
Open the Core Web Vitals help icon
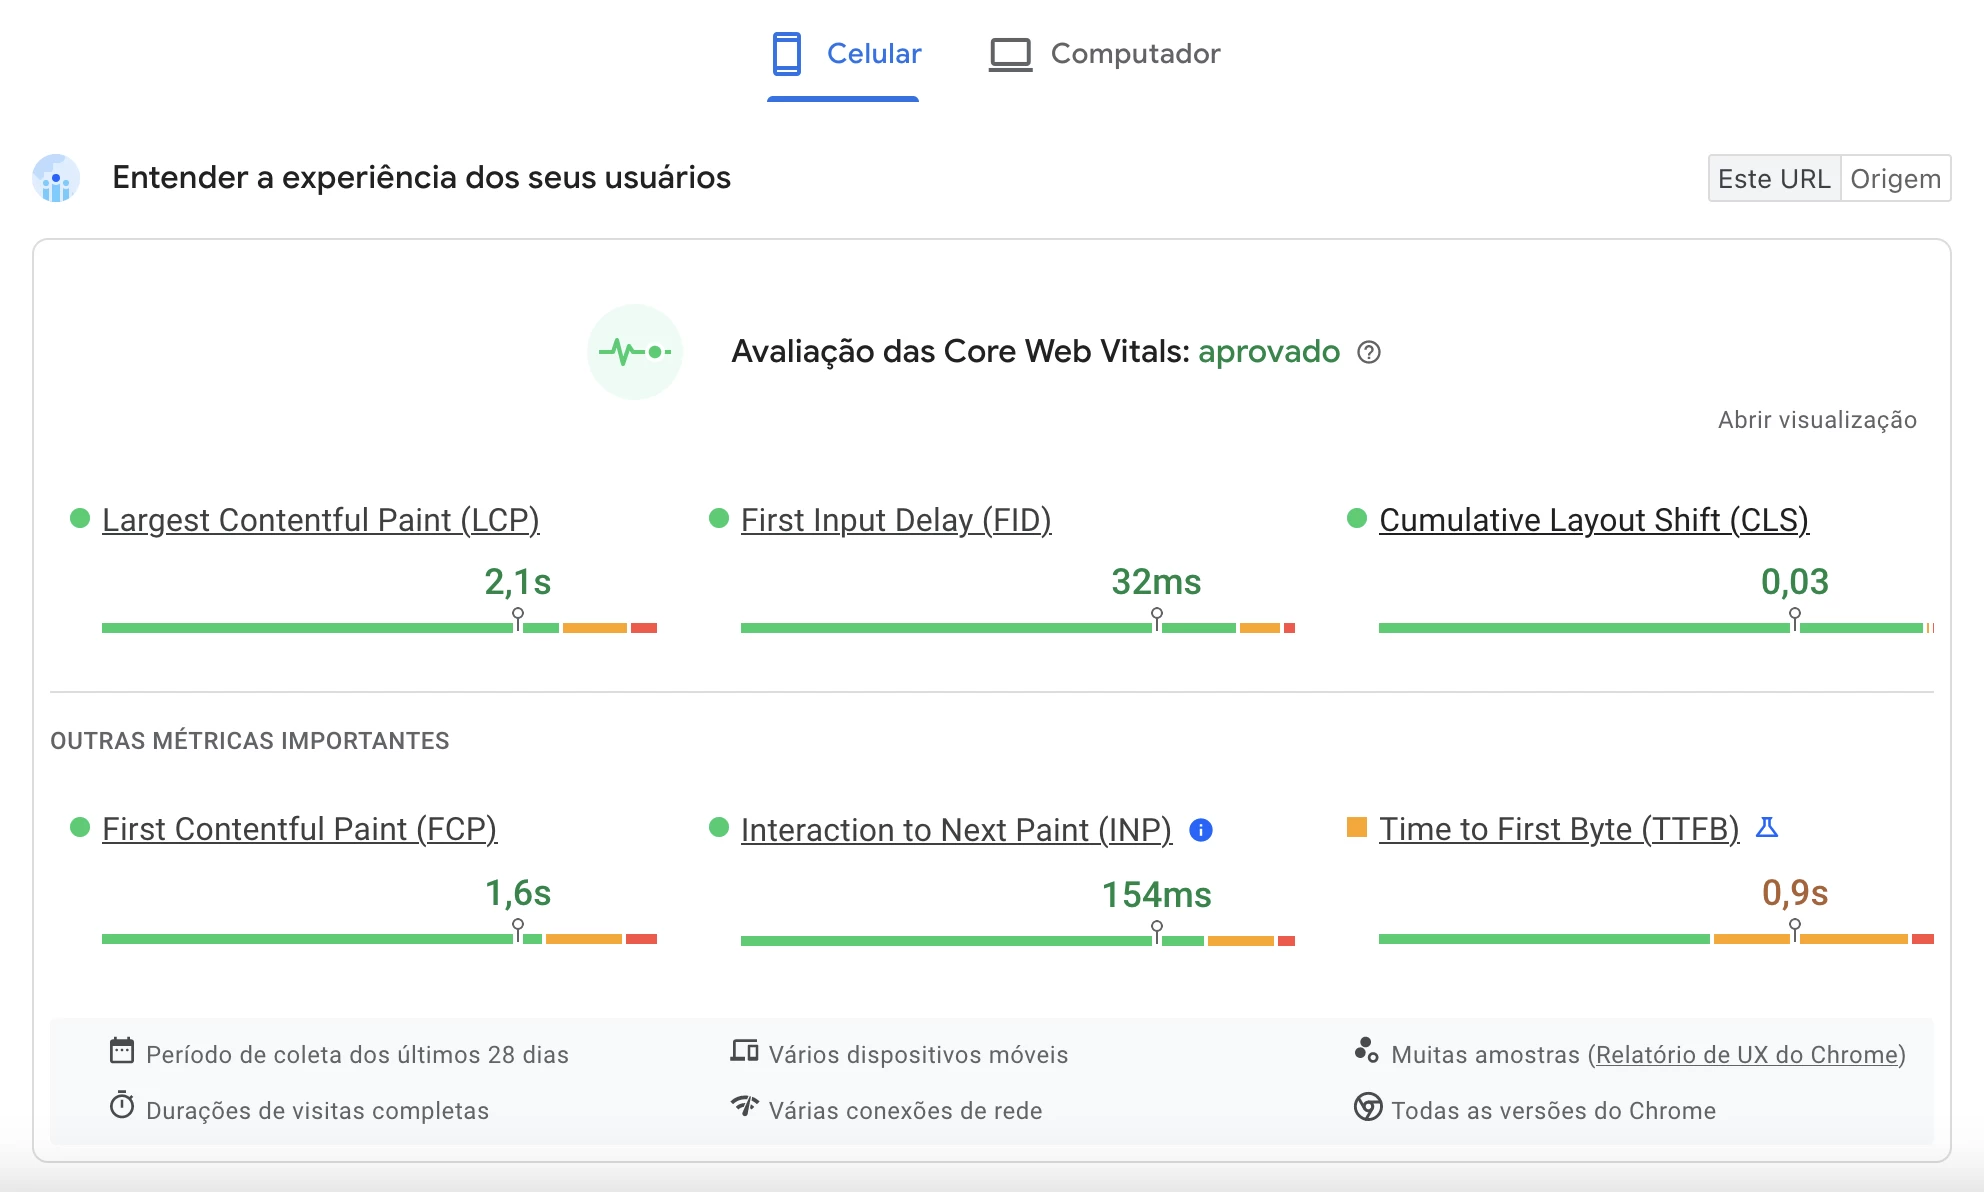coord(1369,352)
